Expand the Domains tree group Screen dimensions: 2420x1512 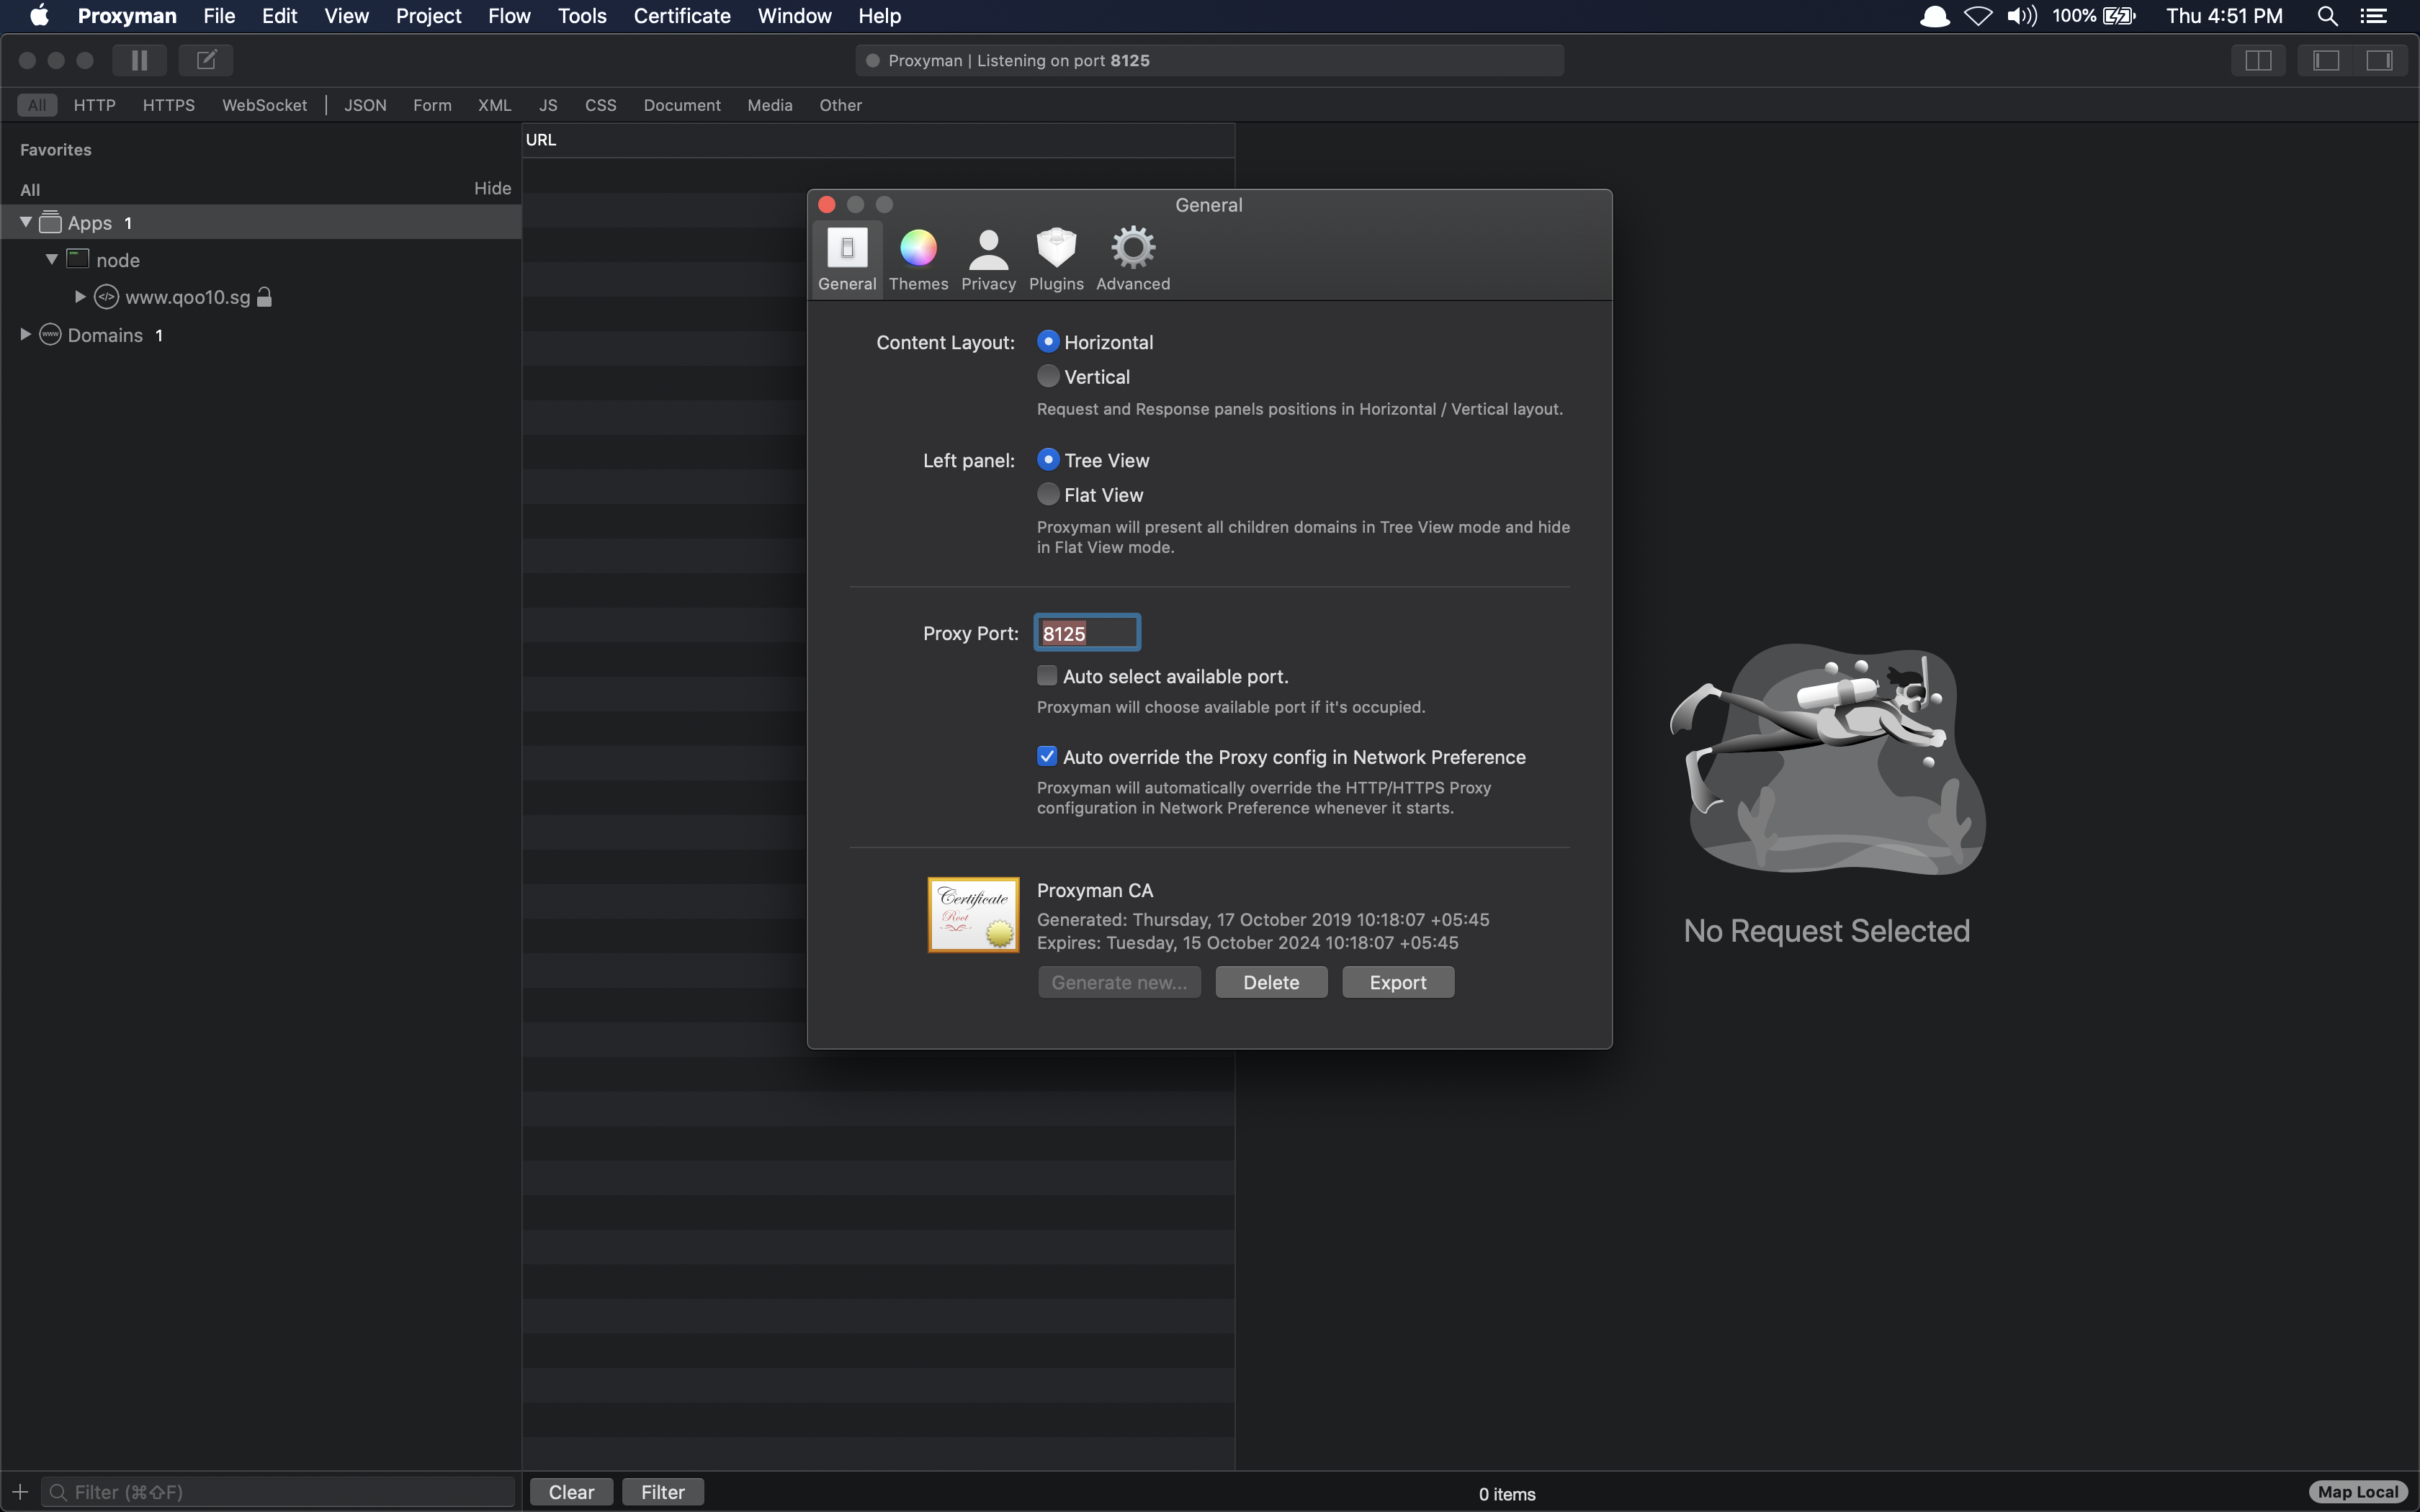click(26, 335)
